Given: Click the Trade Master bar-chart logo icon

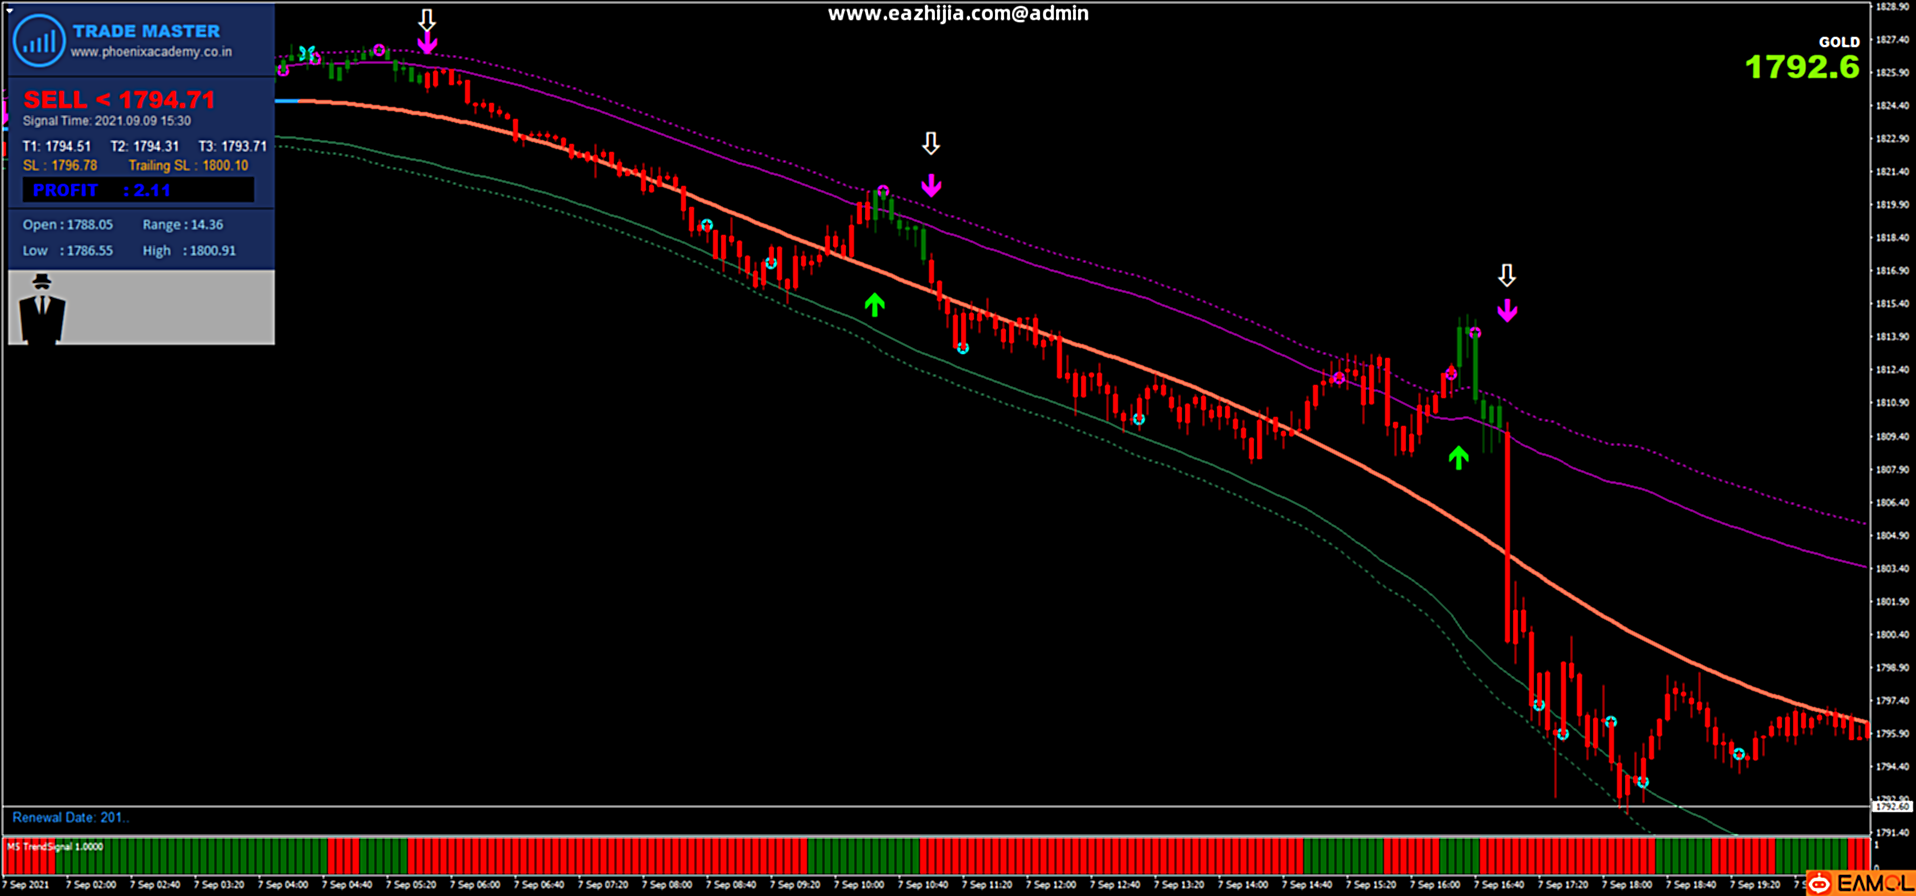Looking at the screenshot, I should point(40,41).
